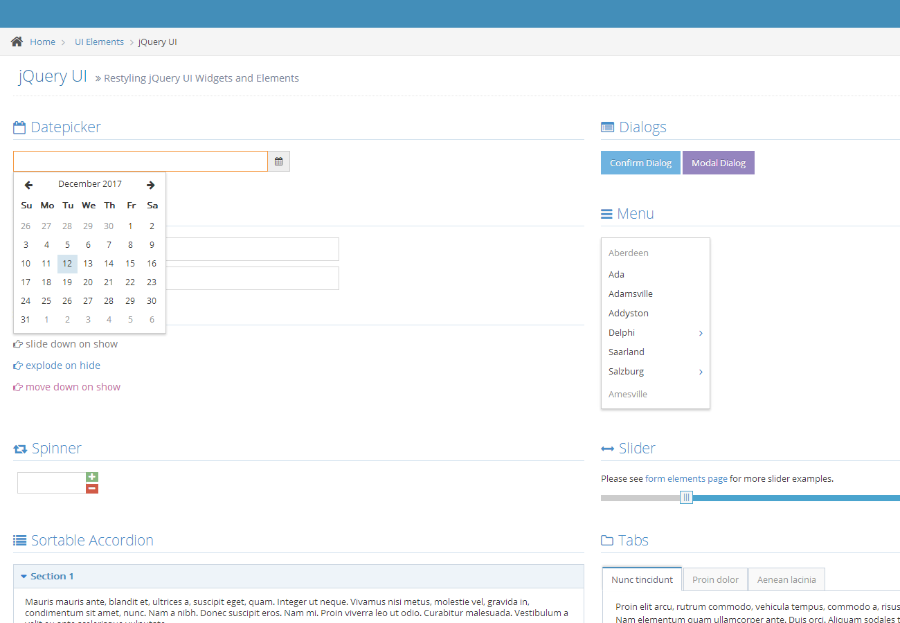The image size is (900, 623).
Task: Switch to the Proin dolor tab
Action: pos(715,579)
